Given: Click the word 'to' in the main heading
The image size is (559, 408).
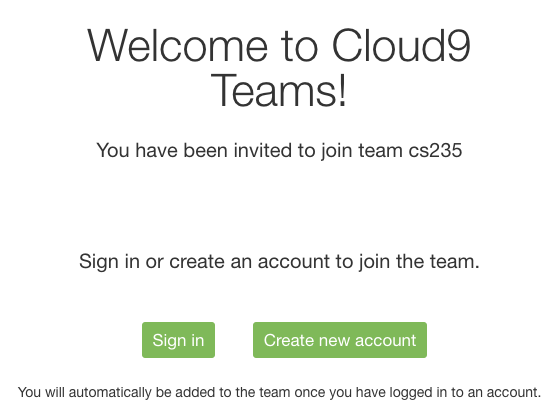Looking at the screenshot, I should [x=299, y=47].
